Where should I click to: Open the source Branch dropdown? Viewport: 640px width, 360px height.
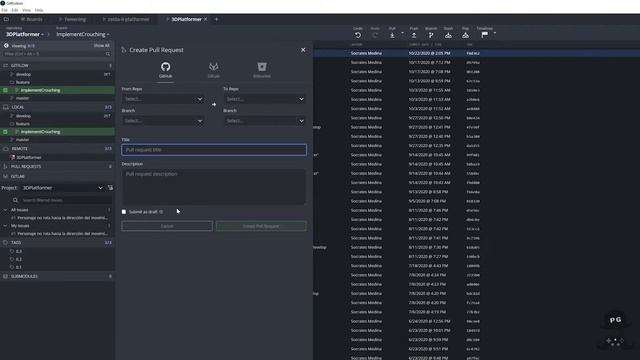(163, 121)
